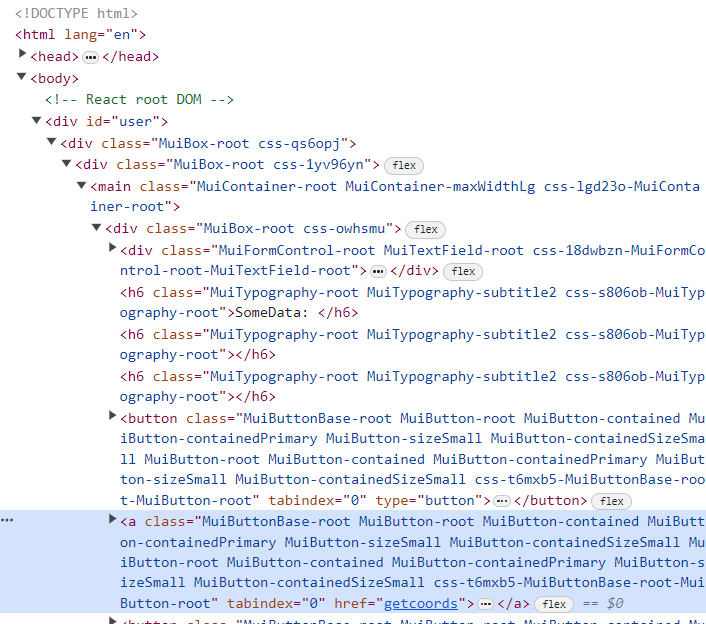Collapse the MuiBox-root css-qs6opj div
This screenshot has width=706, height=624.
[x=52, y=142]
